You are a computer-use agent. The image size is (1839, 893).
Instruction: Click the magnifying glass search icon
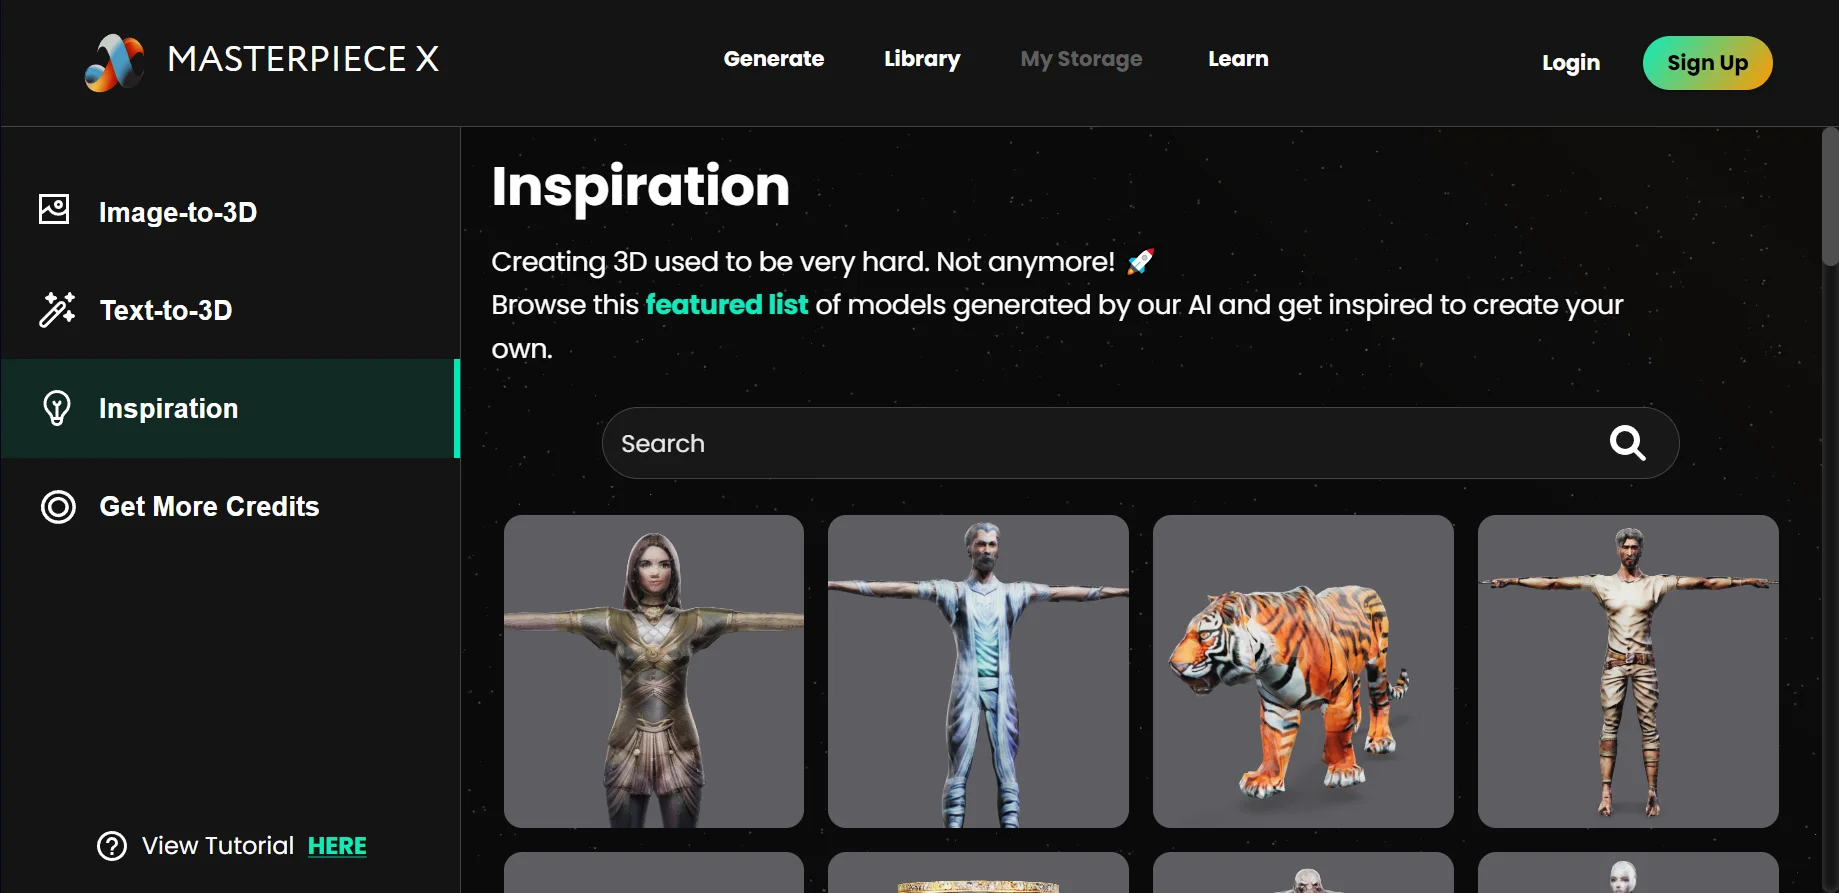(x=1627, y=442)
